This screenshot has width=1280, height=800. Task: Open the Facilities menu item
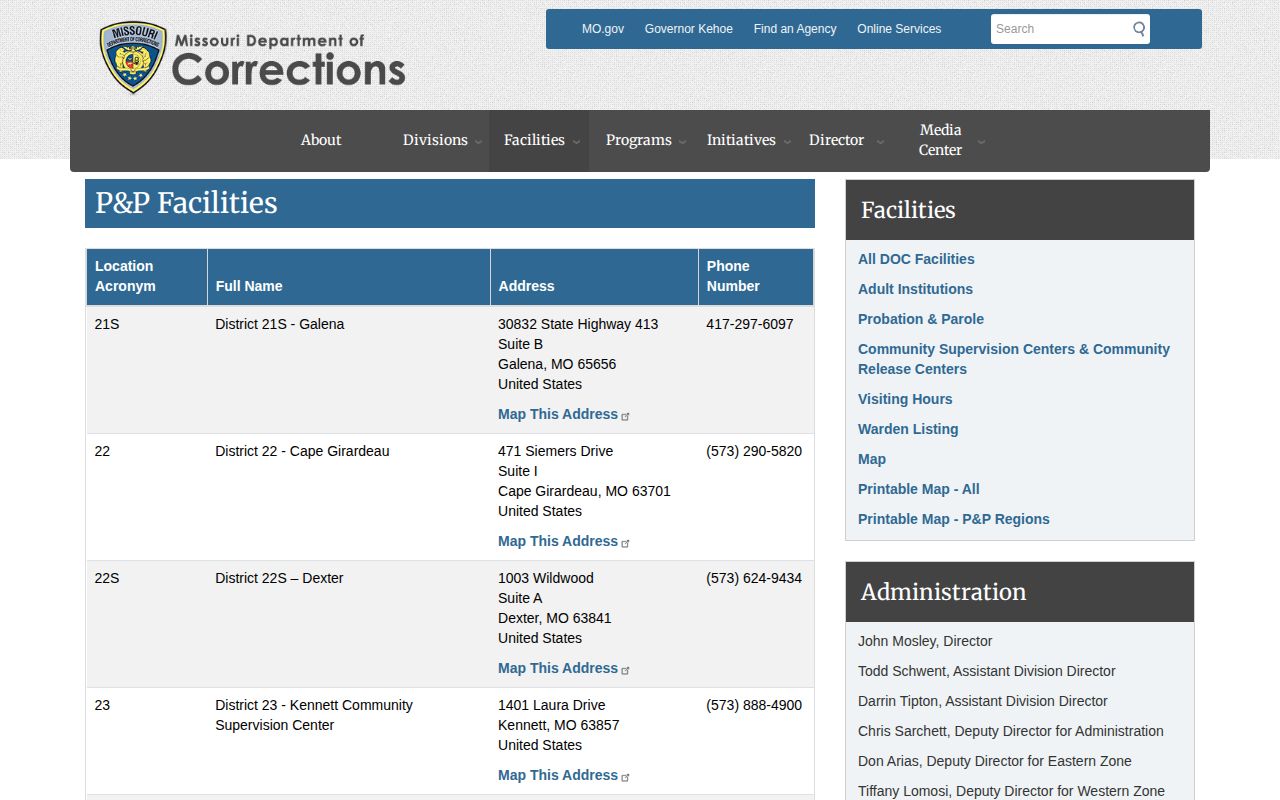(x=534, y=140)
